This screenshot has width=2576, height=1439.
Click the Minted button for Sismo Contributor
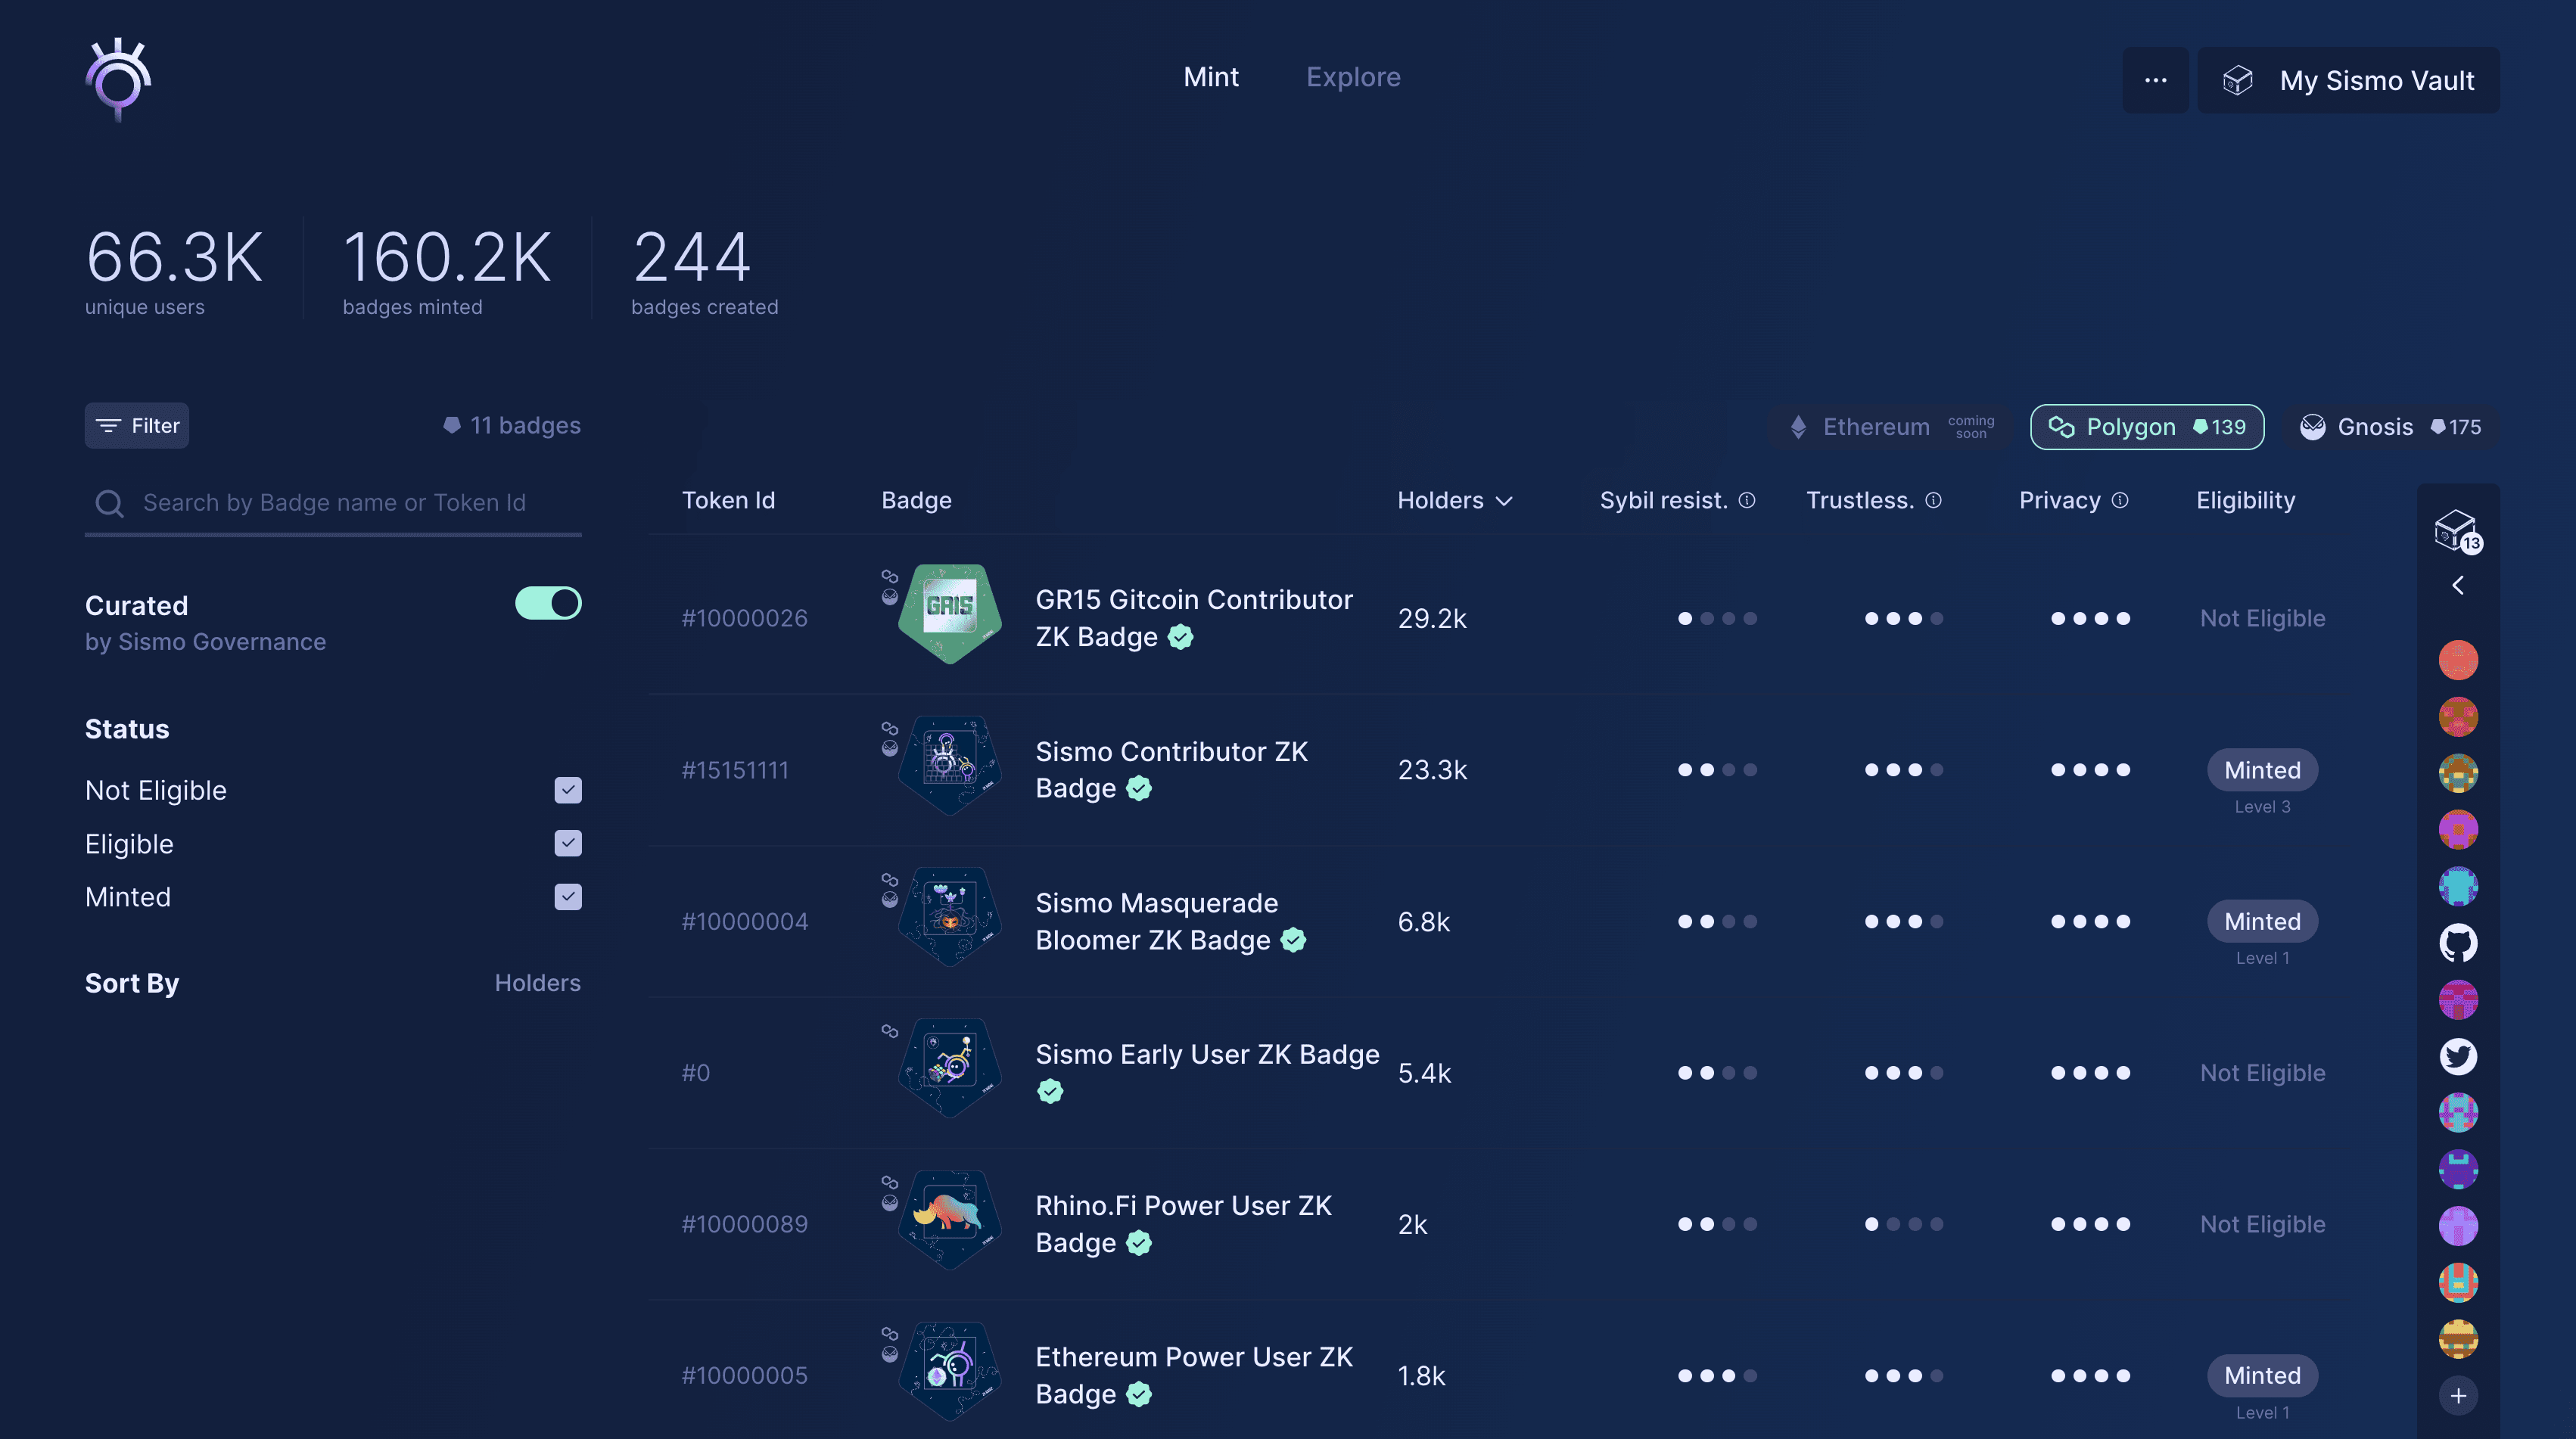tap(2262, 770)
